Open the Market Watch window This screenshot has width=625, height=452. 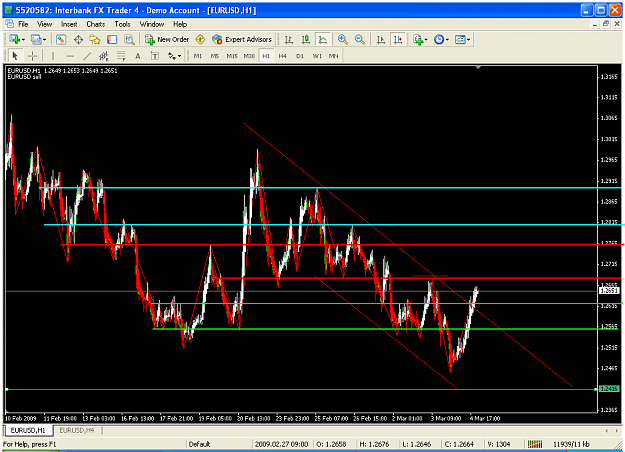[x=61, y=39]
